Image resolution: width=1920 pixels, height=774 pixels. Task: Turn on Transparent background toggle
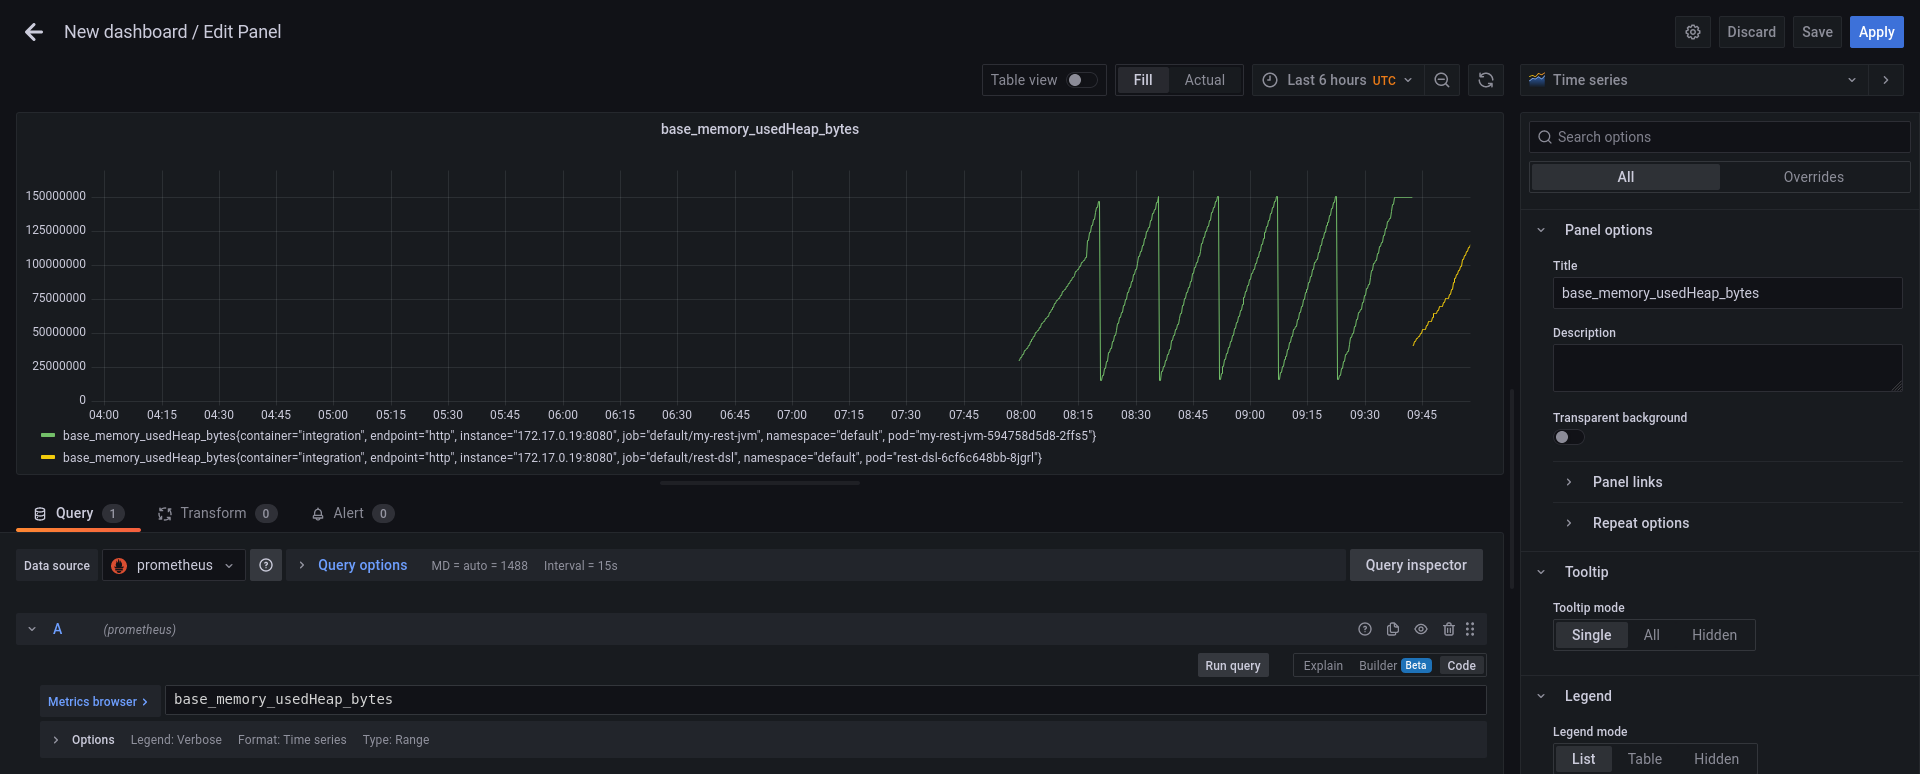(1568, 437)
